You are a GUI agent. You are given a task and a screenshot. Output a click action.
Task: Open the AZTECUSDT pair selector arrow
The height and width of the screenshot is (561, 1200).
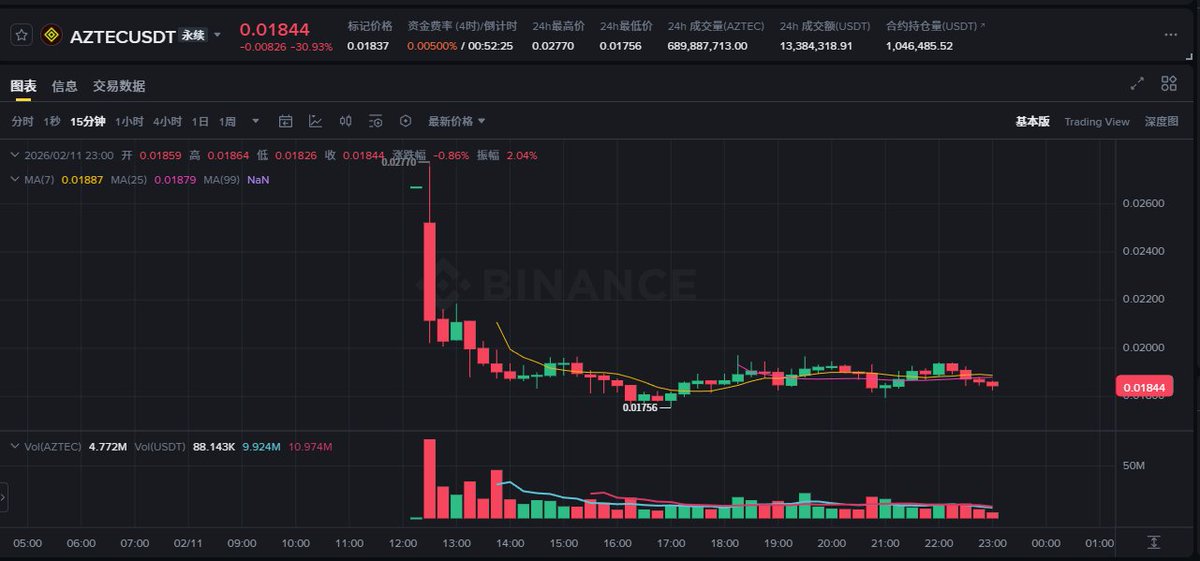point(218,35)
